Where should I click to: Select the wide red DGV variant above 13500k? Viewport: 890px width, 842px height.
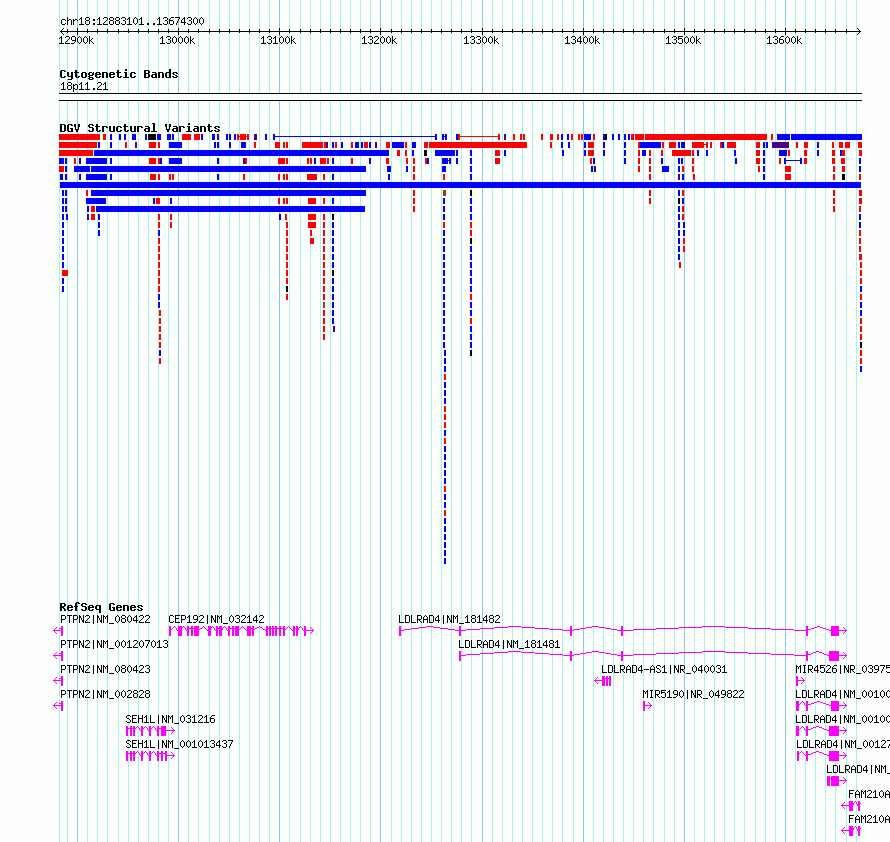click(706, 137)
